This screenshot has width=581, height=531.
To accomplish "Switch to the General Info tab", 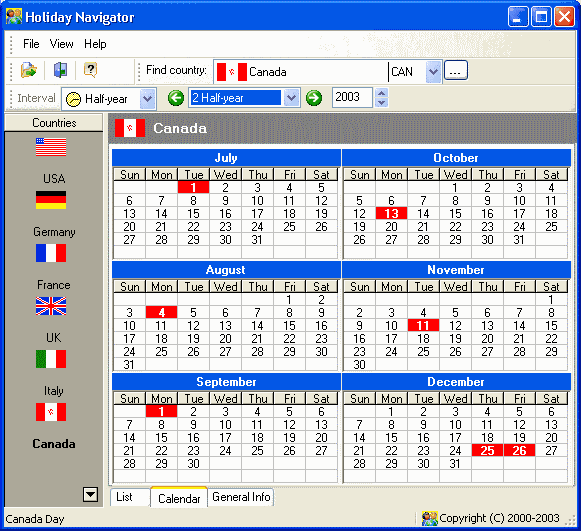I will click(x=241, y=497).
